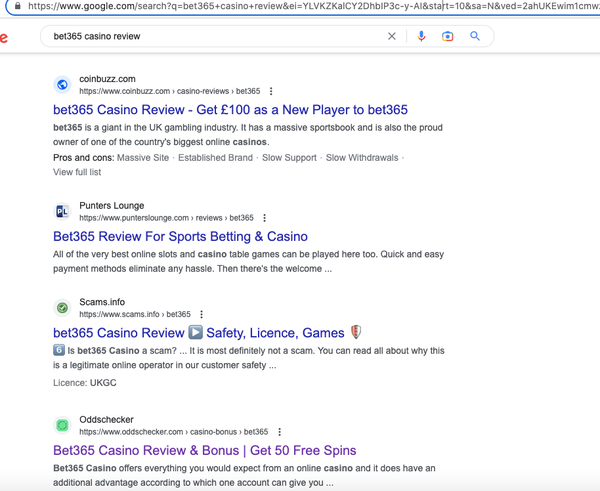Viewport: 600px width, 491px height.
Task: Open three-dot menu for Oddschecker result
Action: tap(280, 432)
